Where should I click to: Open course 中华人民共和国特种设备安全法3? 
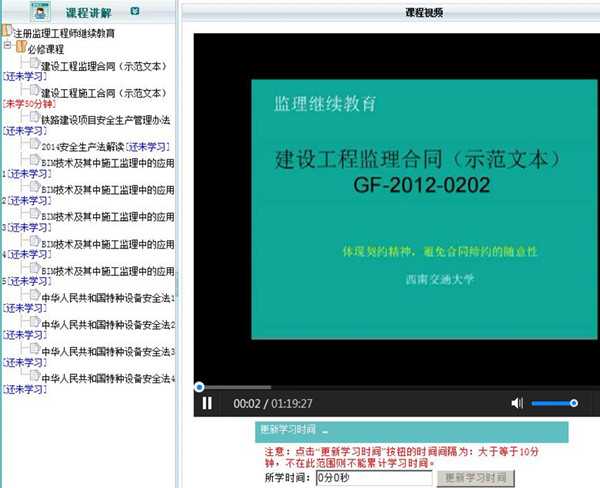(108, 352)
